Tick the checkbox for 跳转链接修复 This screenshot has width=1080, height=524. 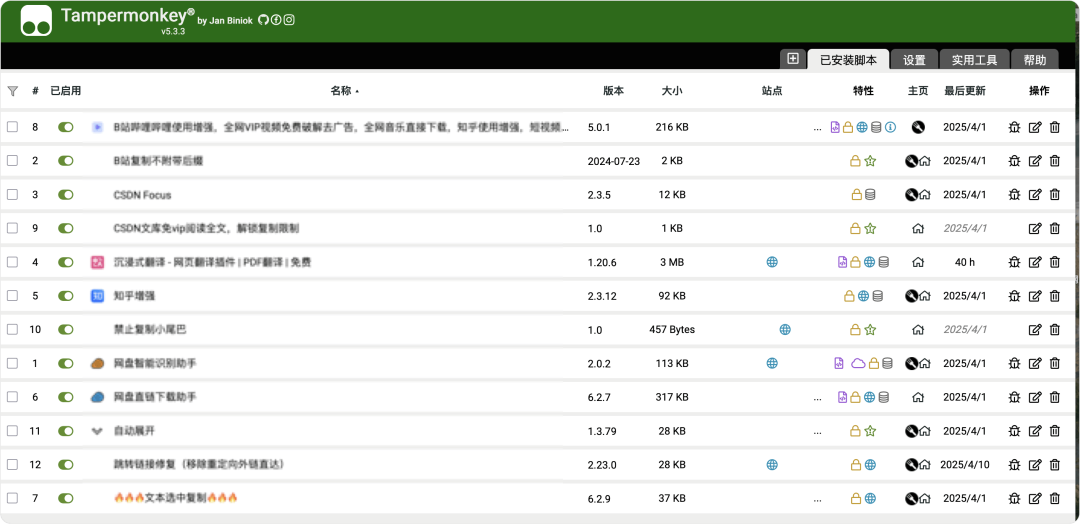[12, 464]
